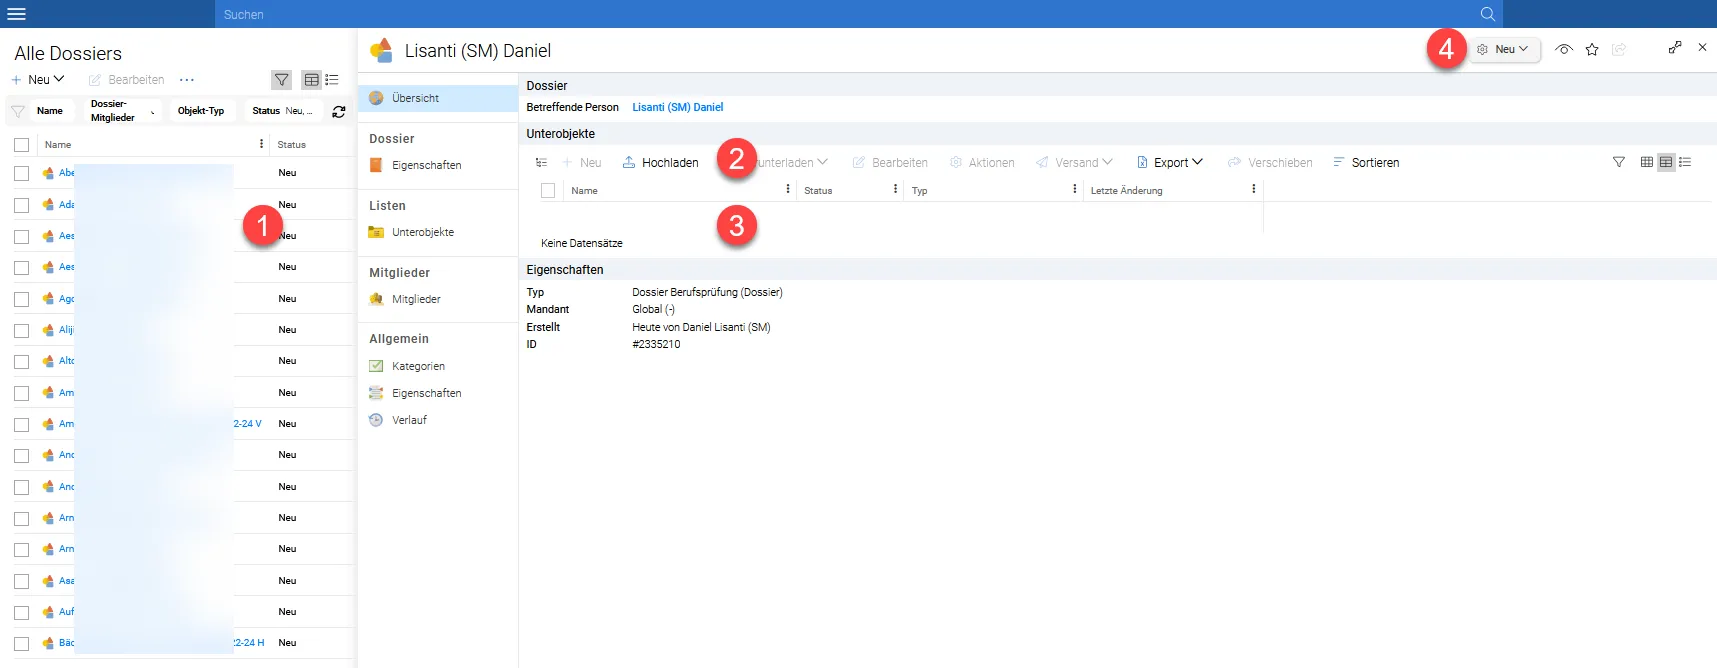Expand the dossier detail panel to full view
The image size is (1717, 668).
pyautogui.click(x=1675, y=47)
